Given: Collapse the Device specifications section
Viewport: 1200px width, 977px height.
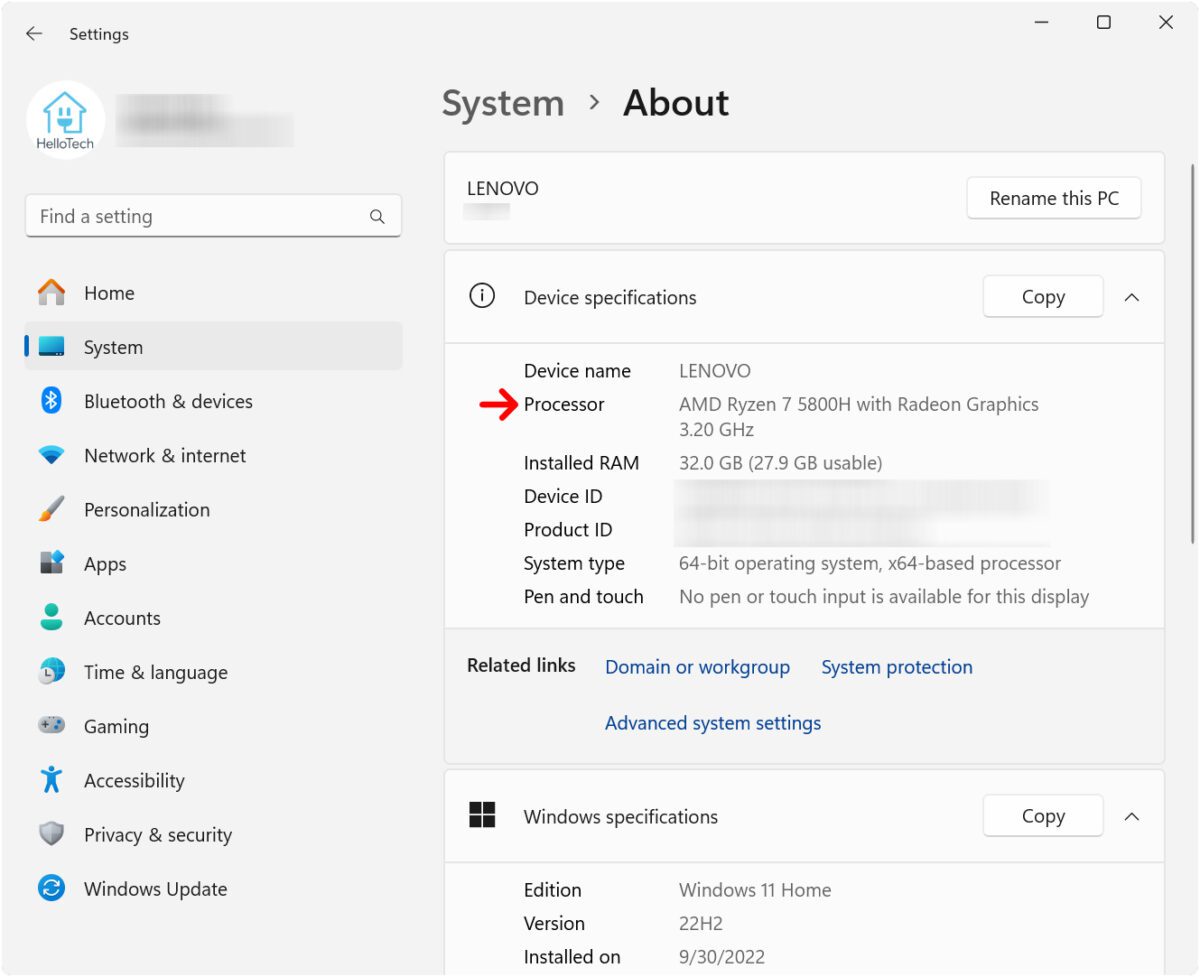Looking at the screenshot, I should 1132,297.
